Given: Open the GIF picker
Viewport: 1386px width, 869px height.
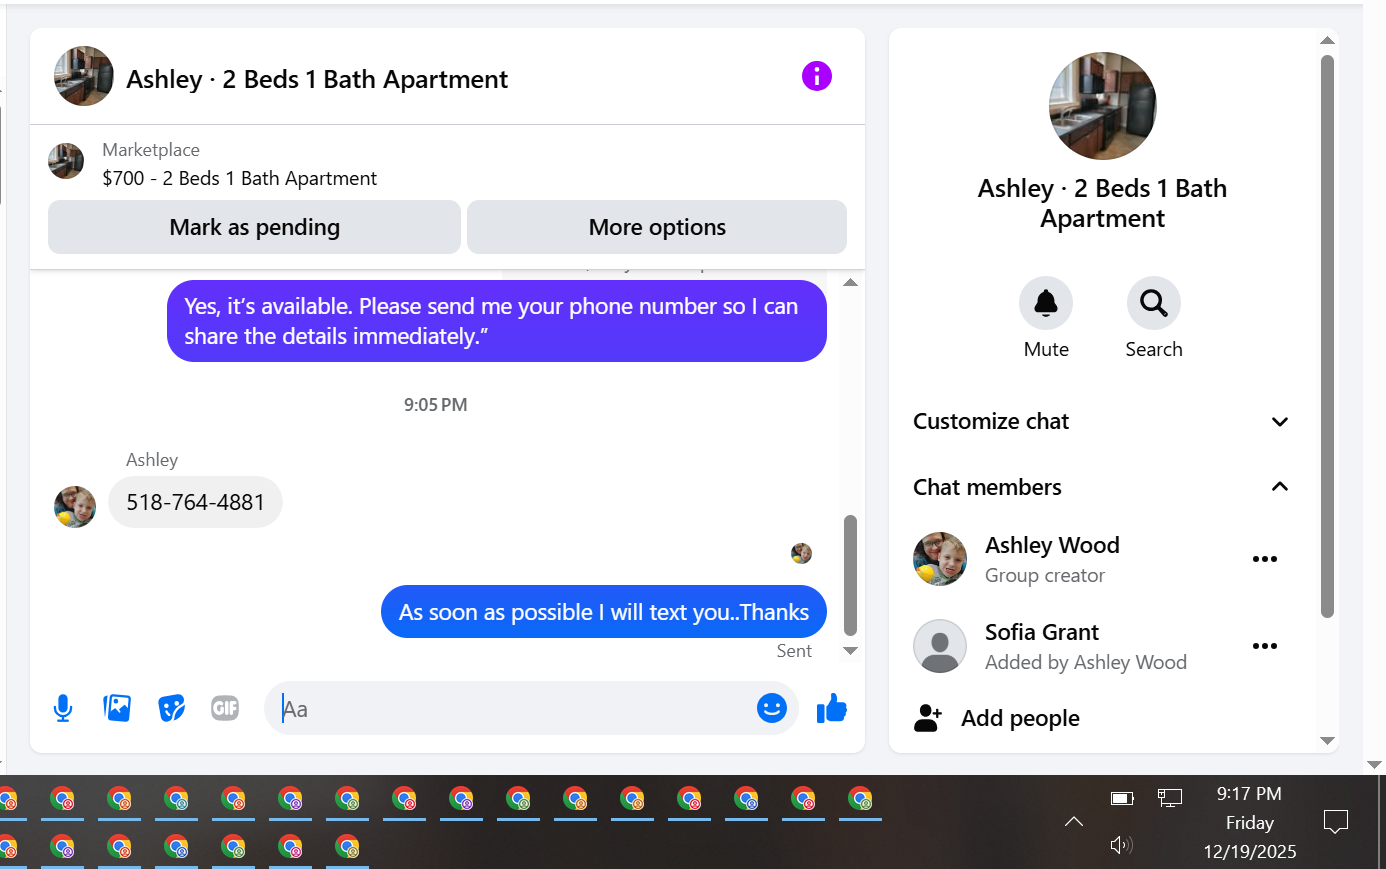Looking at the screenshot, I should pyautogui.click(x=225, y=708).
